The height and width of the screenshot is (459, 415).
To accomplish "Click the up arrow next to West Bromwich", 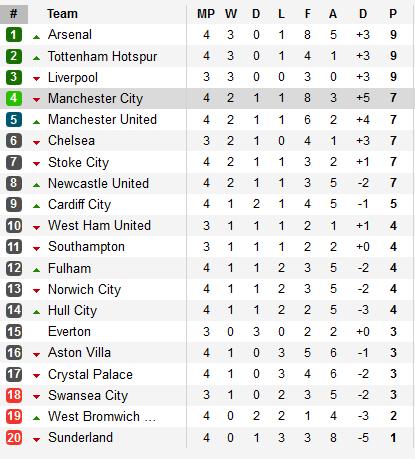I will point(37,418).
